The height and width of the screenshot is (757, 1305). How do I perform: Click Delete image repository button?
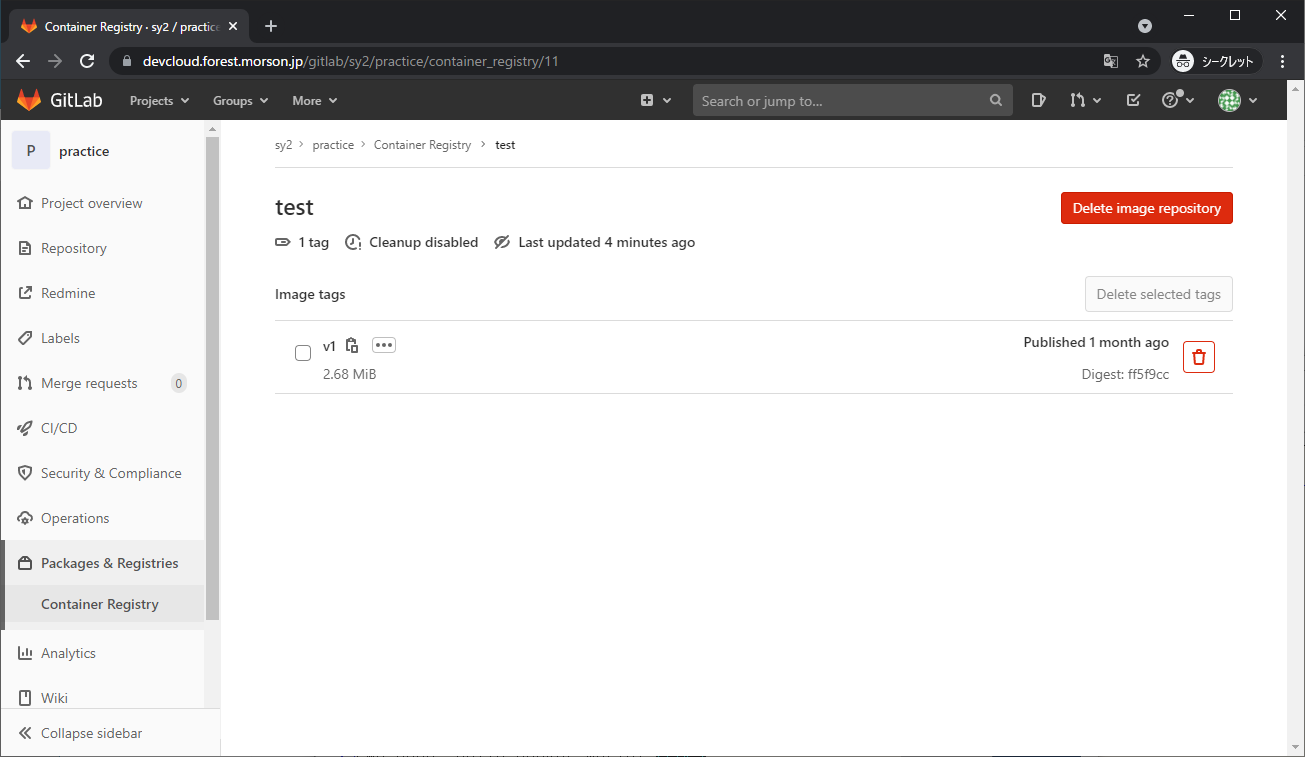click(1146, 208)
